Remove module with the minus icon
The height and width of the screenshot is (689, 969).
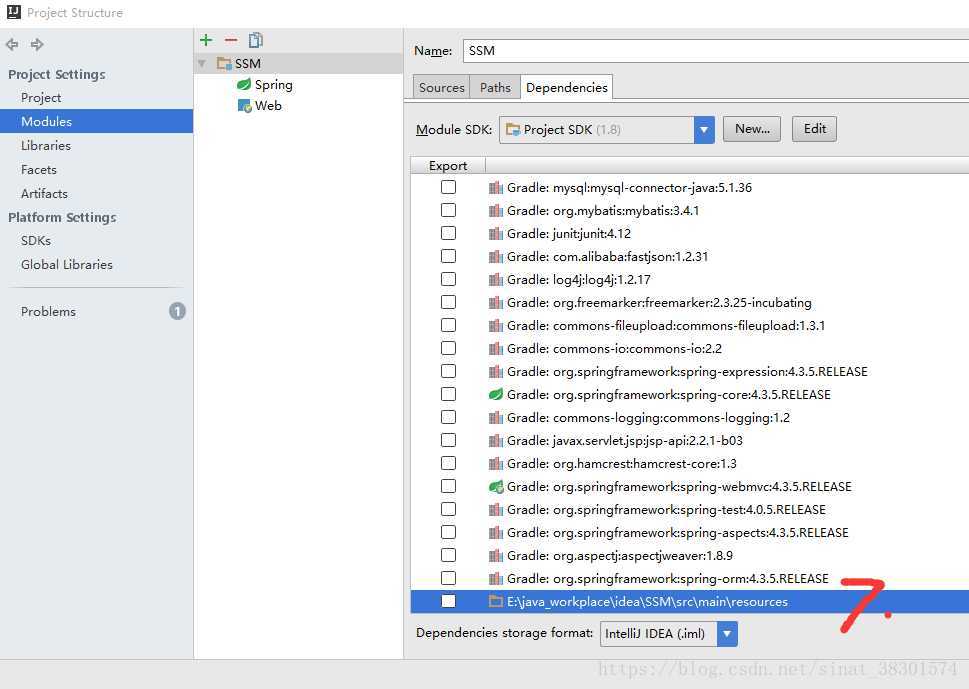coord(231,40)
